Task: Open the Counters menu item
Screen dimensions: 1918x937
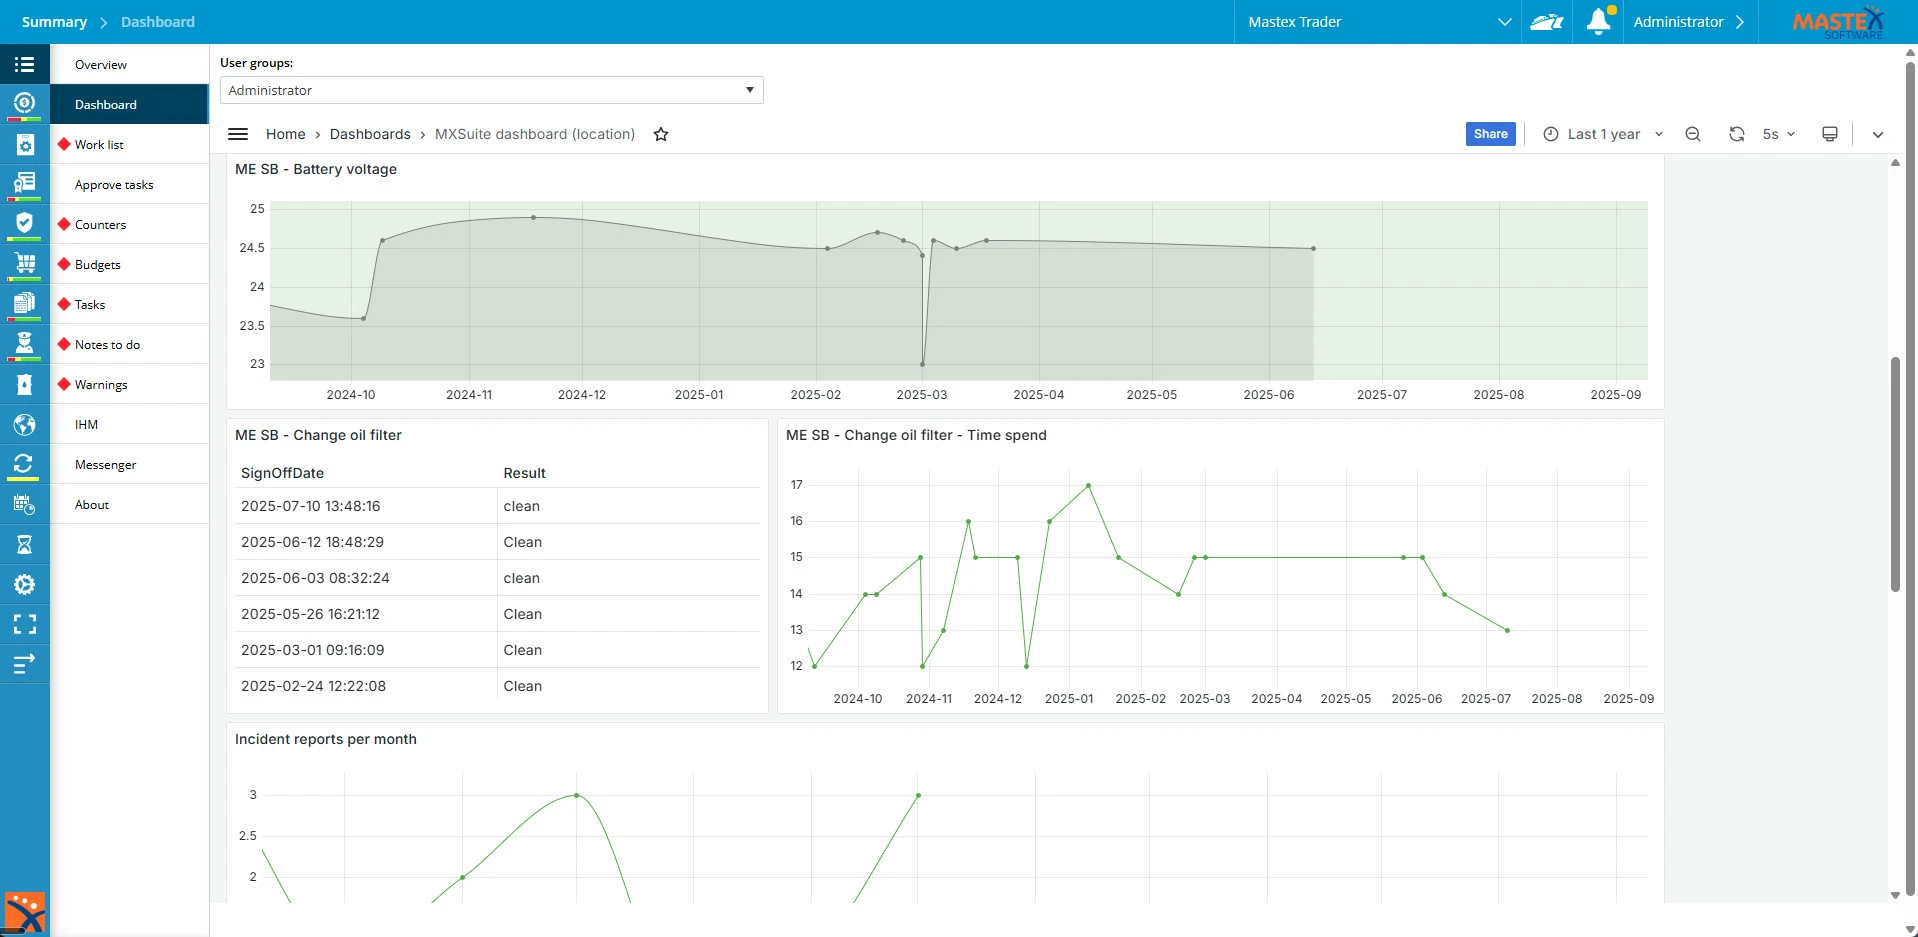Action: 100,225
